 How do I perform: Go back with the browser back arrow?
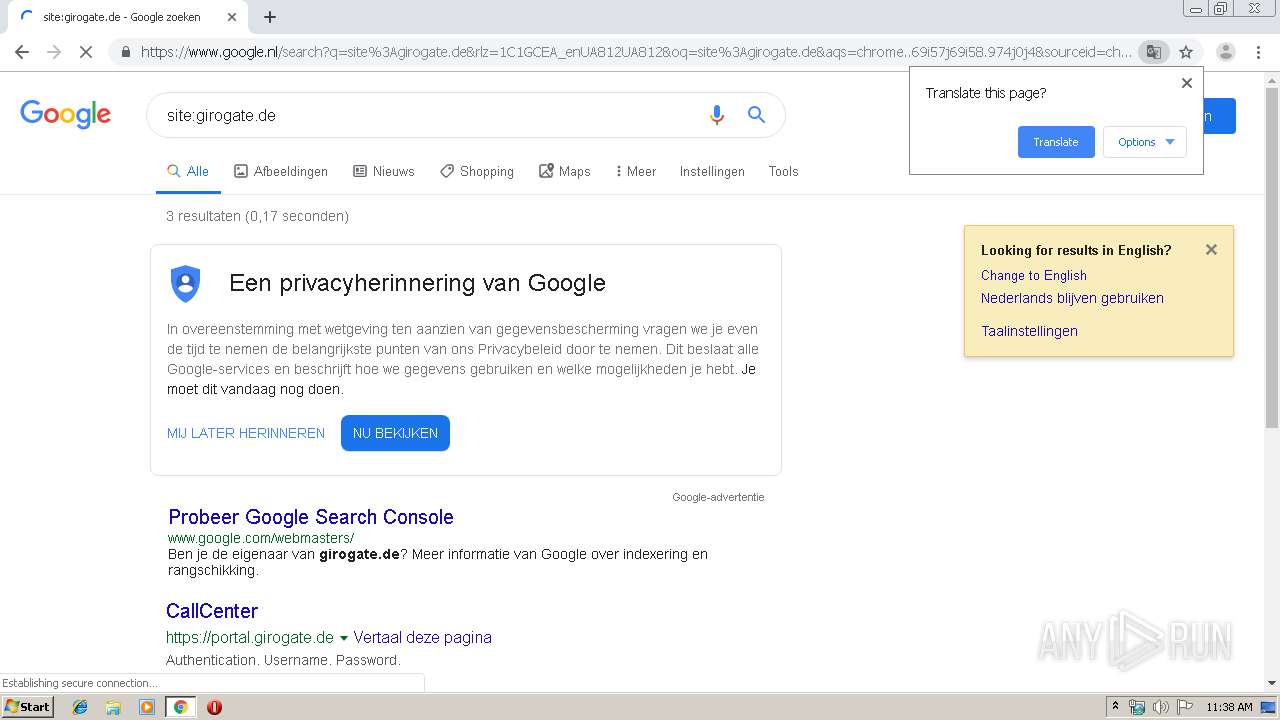click(22, 52)
